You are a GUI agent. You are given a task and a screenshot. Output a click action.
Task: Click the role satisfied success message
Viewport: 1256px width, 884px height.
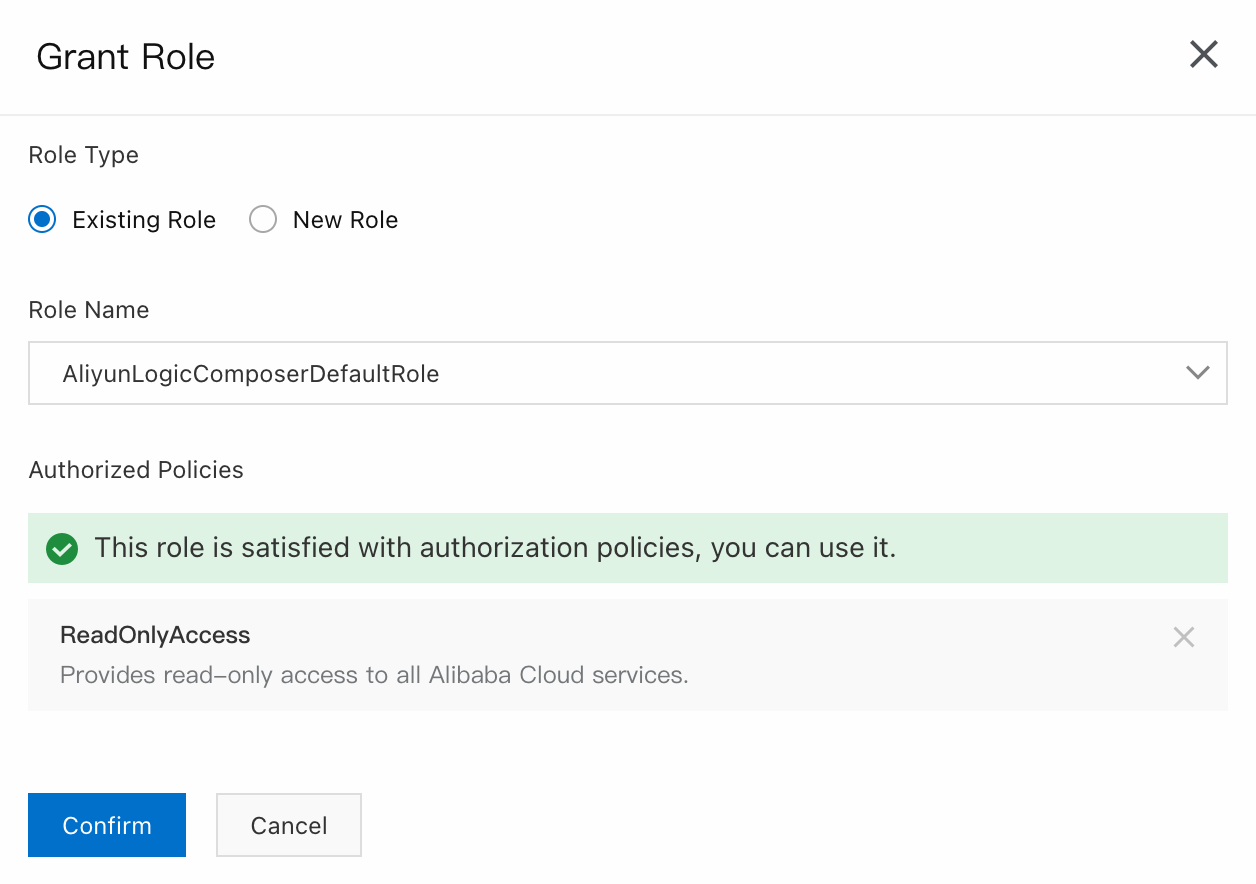coord(495,548)
